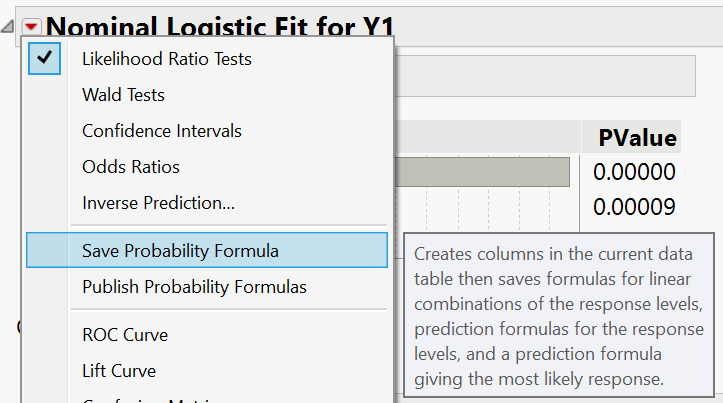Image resolution: width=723 pixels, height=403 pixels.
Task: Select Wald Tests from the menu
Action: point(123,95)
